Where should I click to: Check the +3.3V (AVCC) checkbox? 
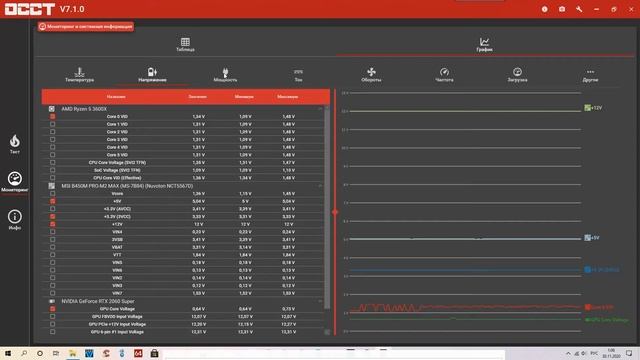coord(52,209)
